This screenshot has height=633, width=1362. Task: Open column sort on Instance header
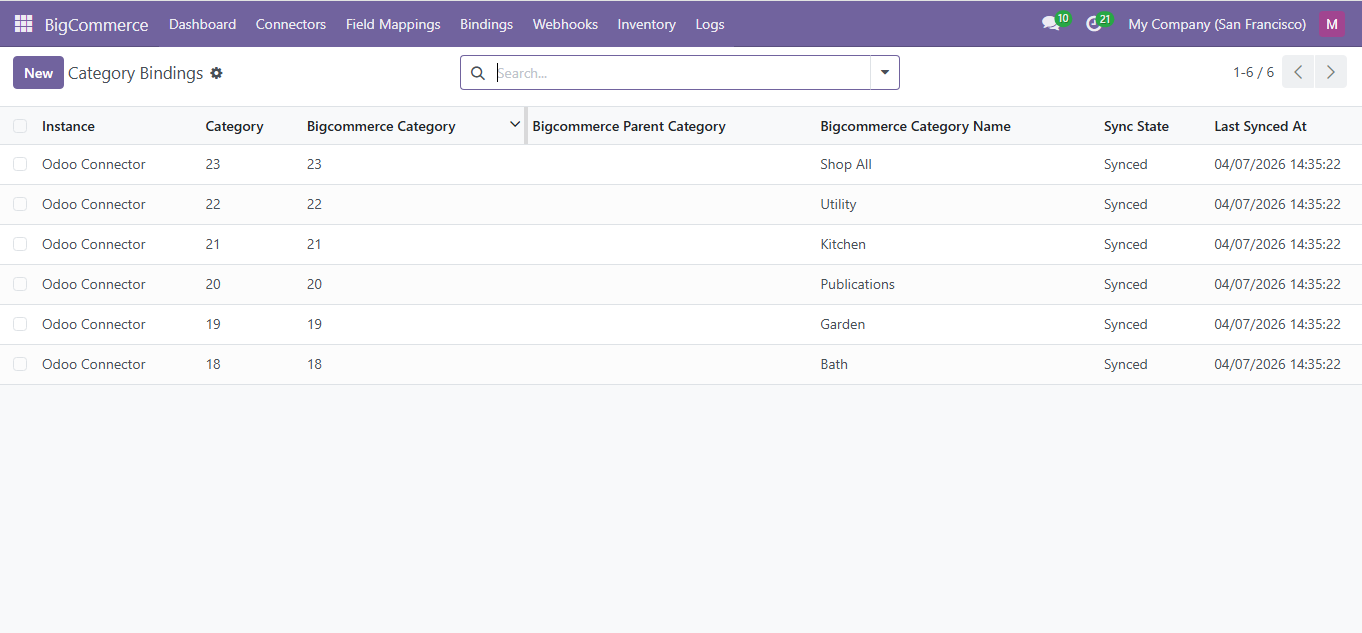68,125
